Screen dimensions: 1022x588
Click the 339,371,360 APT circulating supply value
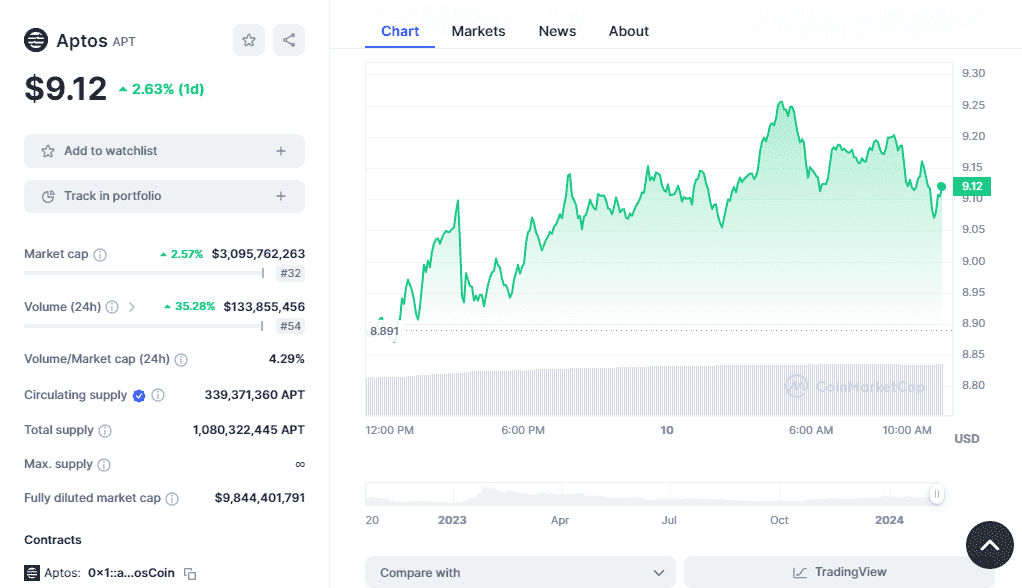(255, 395)
